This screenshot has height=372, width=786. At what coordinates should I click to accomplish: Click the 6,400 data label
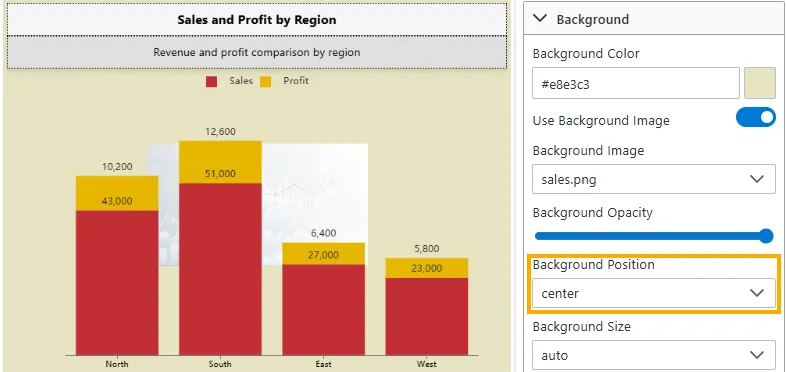pos(323,233)
